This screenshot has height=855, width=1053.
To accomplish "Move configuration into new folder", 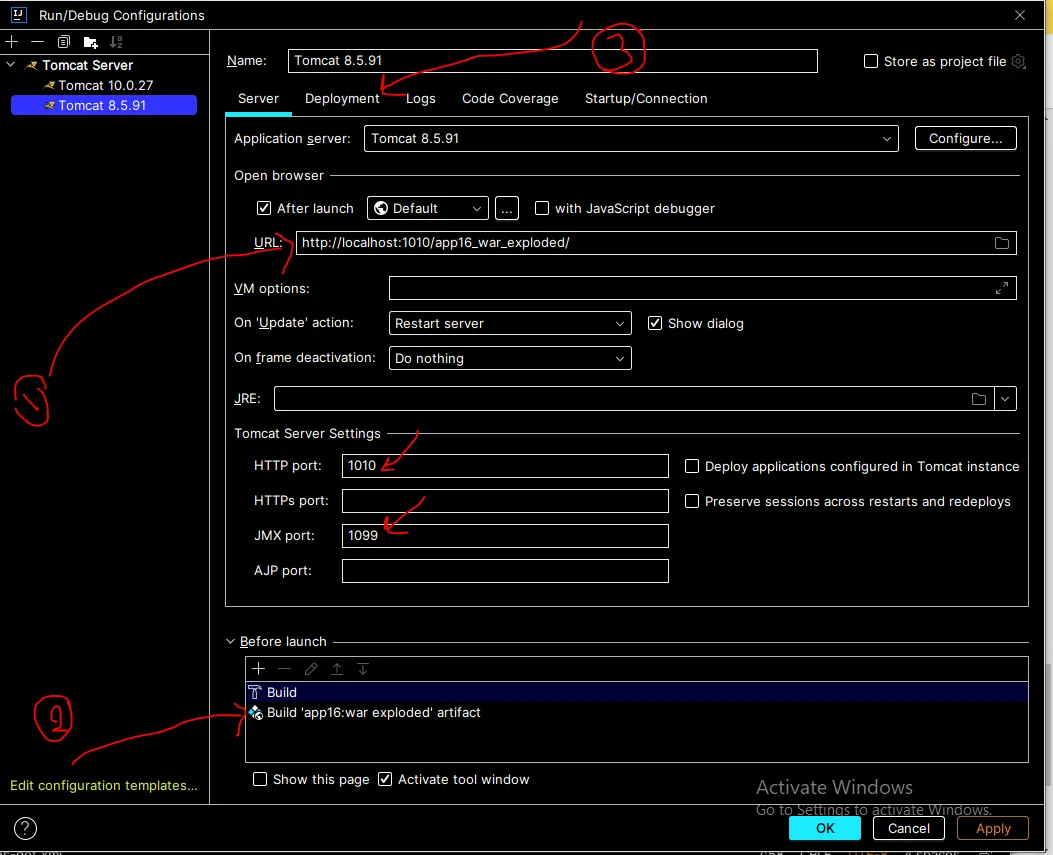I will coord(90,42).
